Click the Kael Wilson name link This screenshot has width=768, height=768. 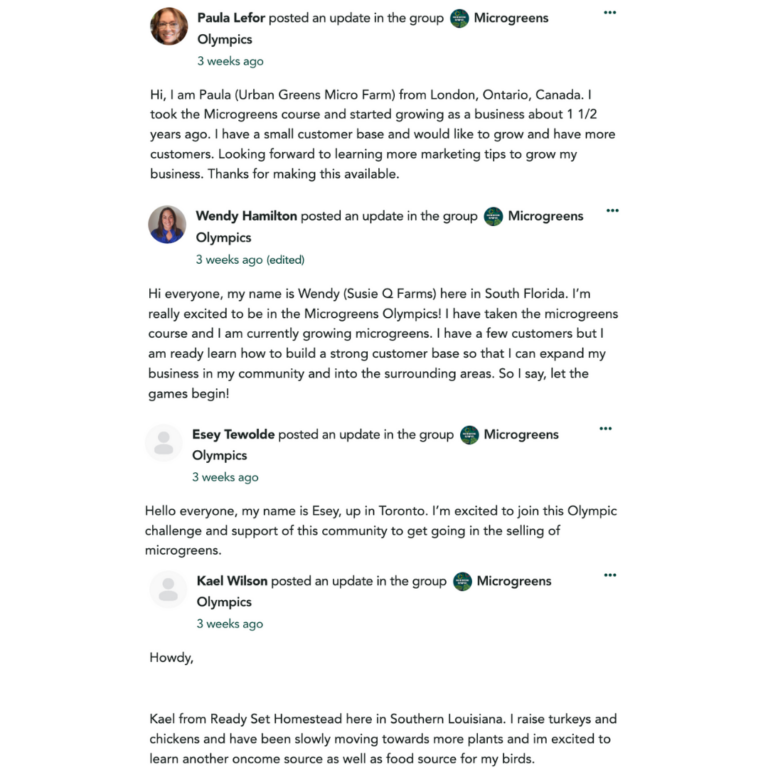point(232,581)
